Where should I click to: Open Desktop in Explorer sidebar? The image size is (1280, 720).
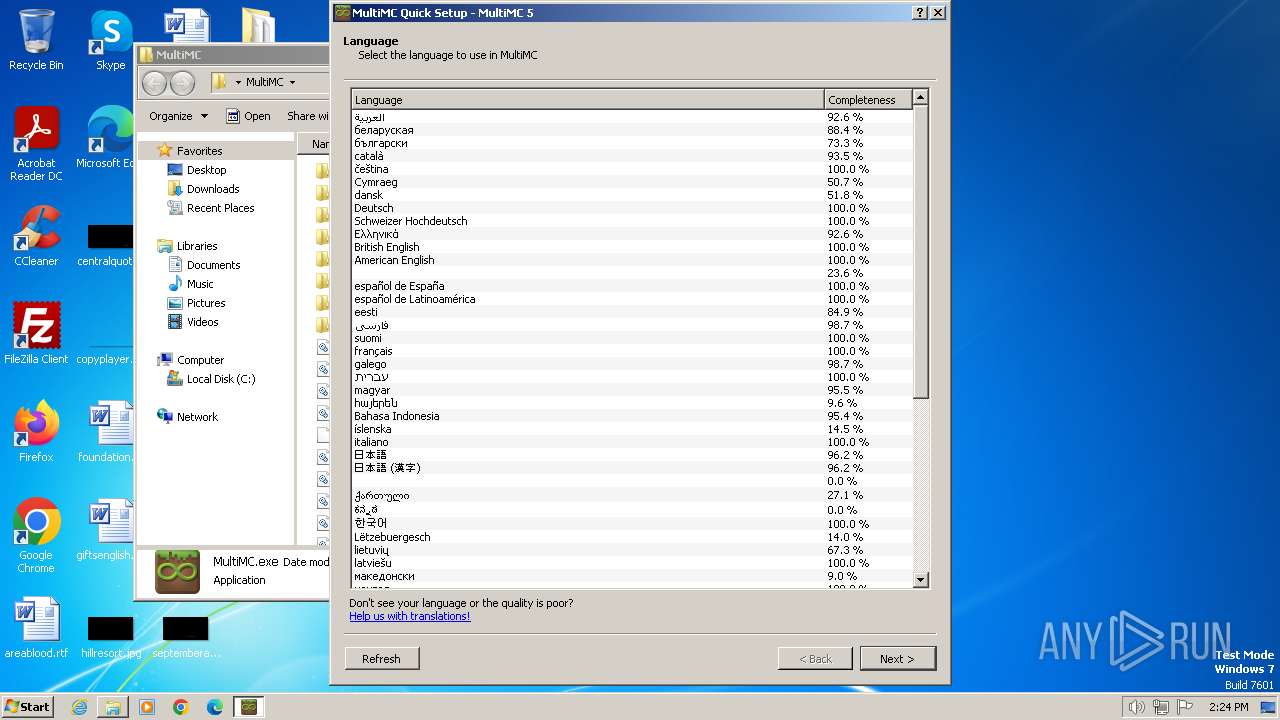click(x=206, y=170)
